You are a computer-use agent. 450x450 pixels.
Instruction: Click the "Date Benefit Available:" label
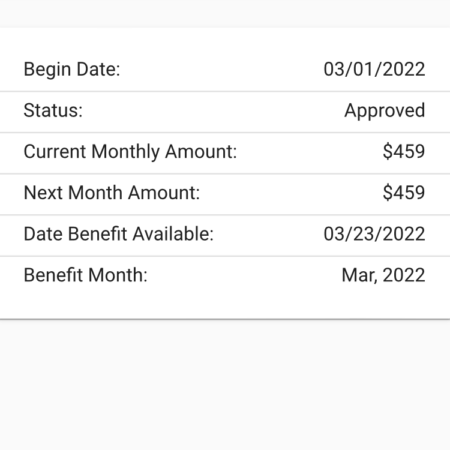point(119,234)
